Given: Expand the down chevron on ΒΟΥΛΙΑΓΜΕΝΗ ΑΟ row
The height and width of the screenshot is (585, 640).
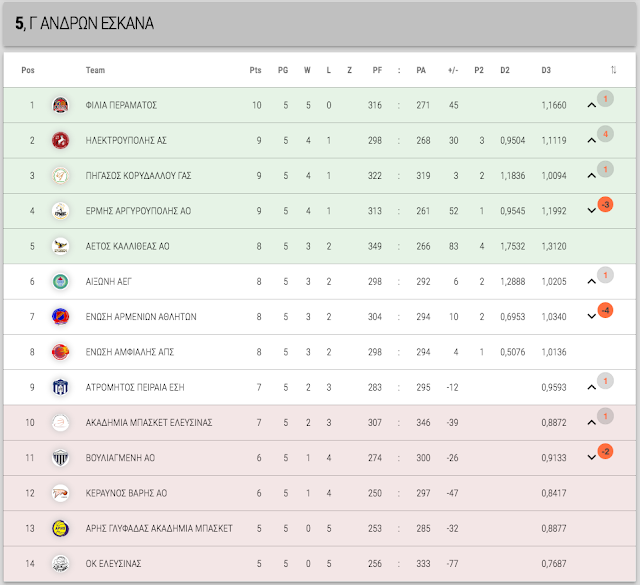Looking at the screenshot, I should (x=591, y=458).
